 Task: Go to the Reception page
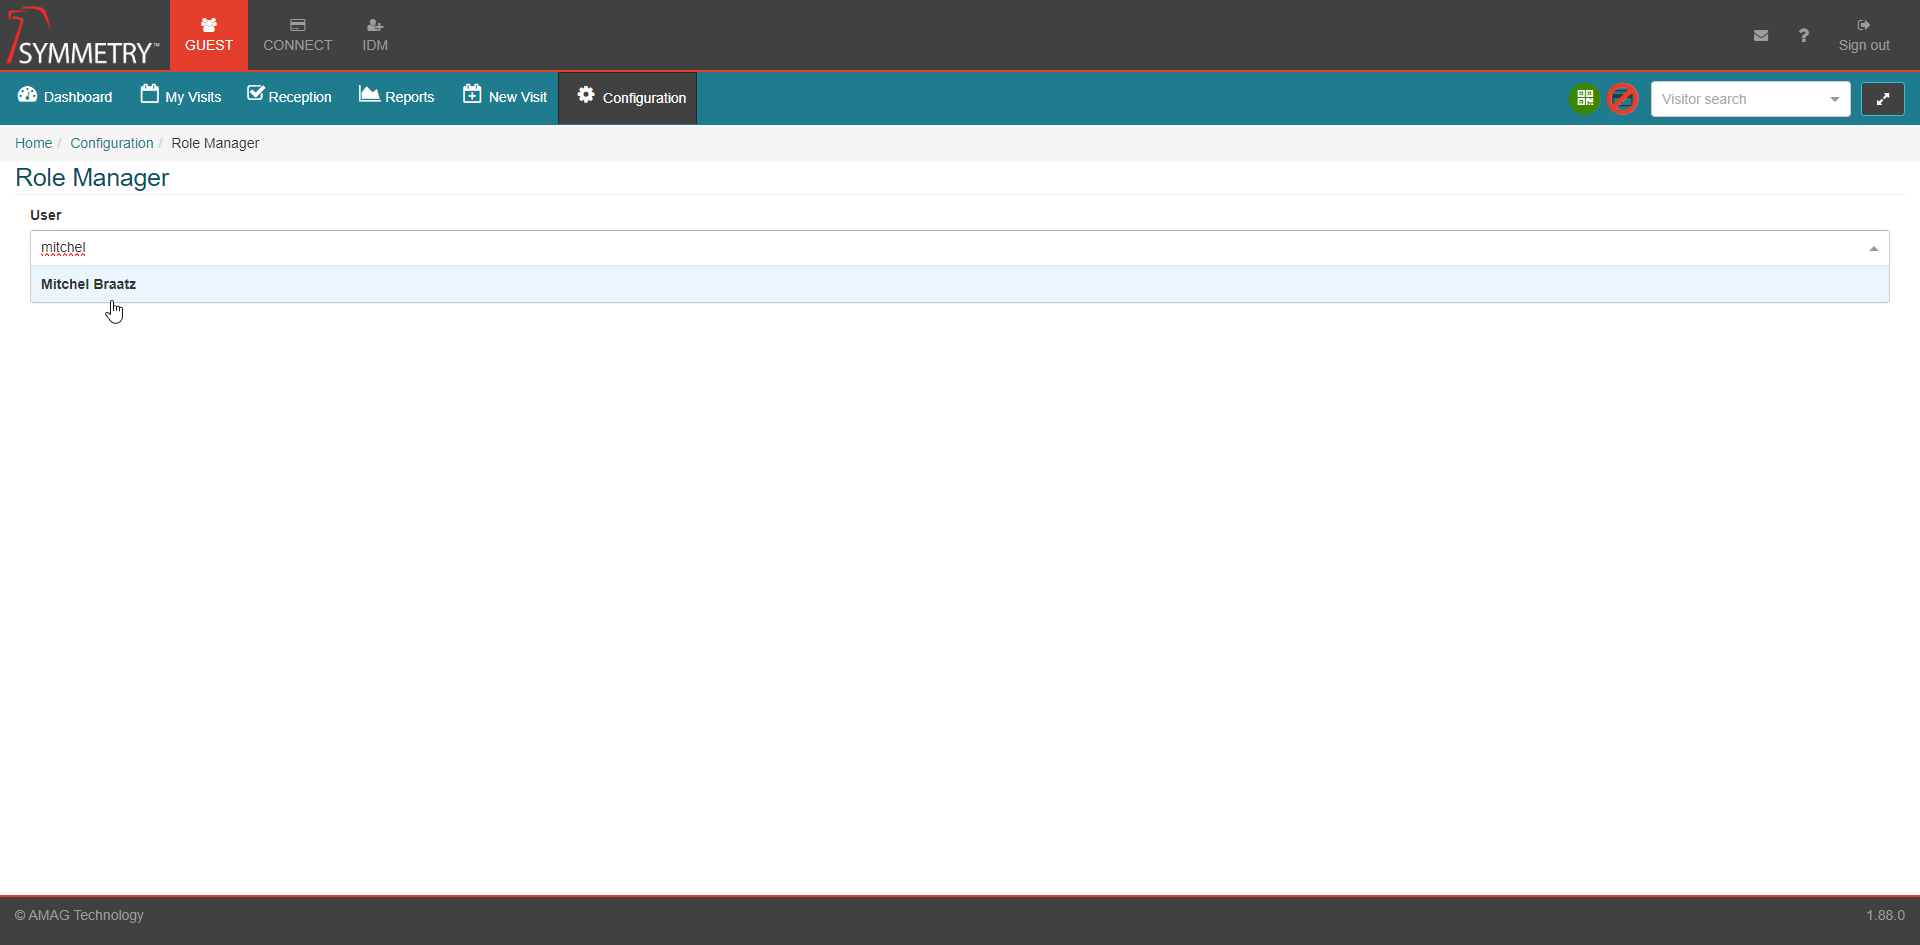click(x=289, y=97)
